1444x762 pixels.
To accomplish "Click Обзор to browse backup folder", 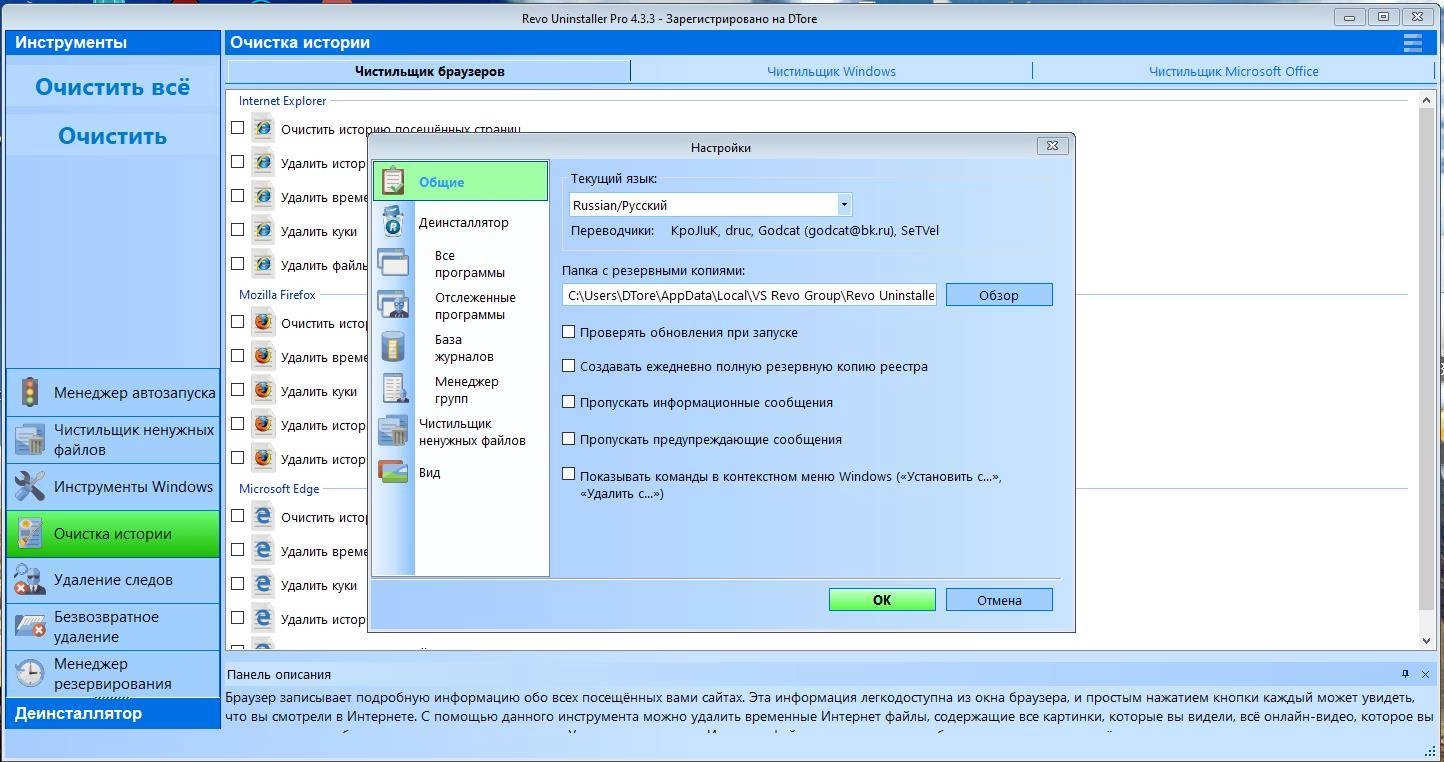I will [x=999, y=295].
